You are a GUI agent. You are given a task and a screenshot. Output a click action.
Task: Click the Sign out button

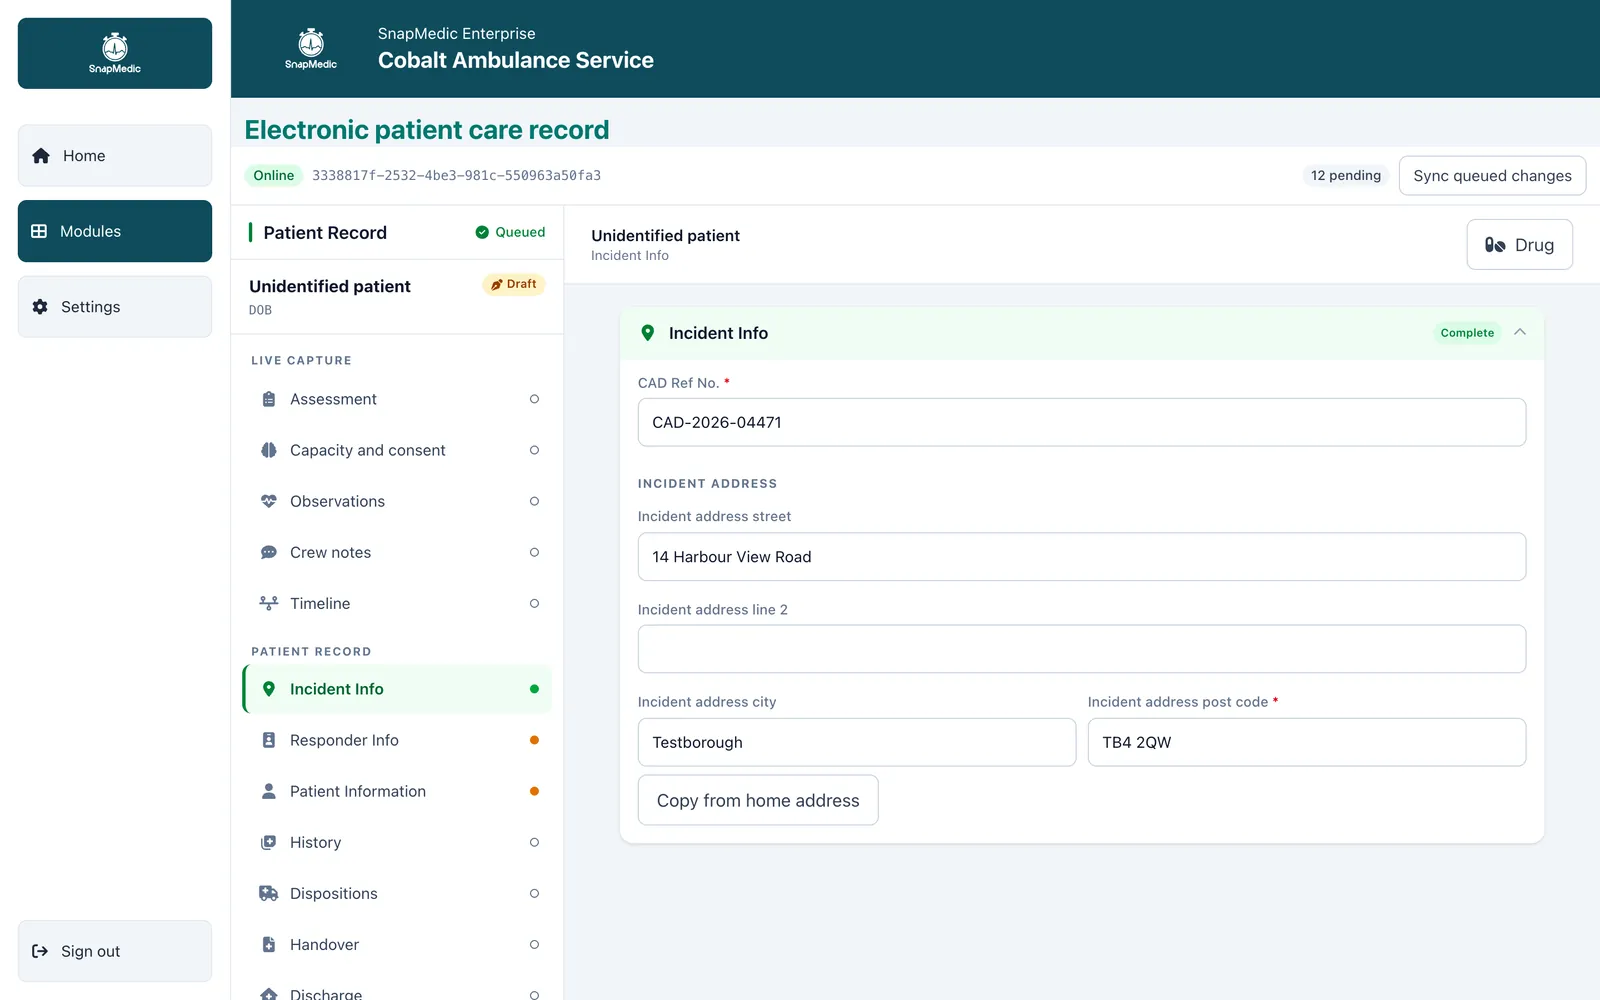click(x=115, y=951)
